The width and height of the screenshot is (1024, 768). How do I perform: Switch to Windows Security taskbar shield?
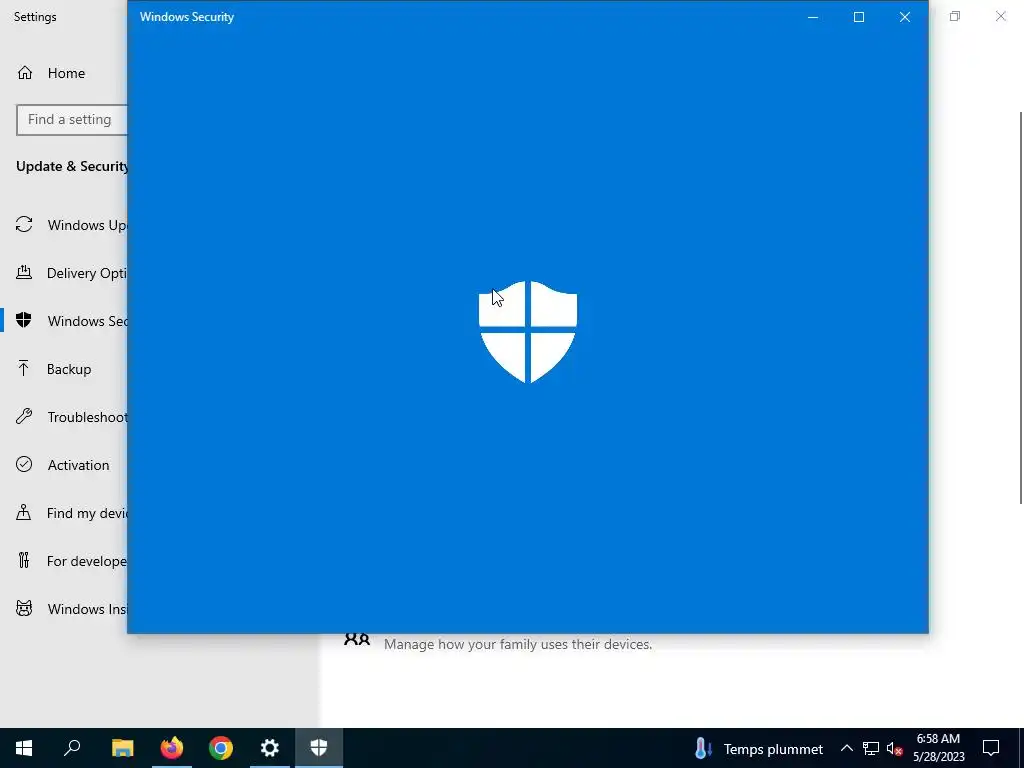click(x=319, y=748)
